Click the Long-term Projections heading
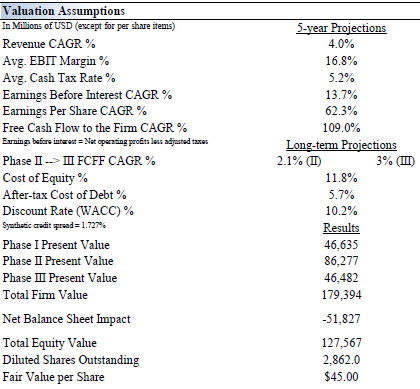The width and height of the screenshot is (420, 389). 341,145
